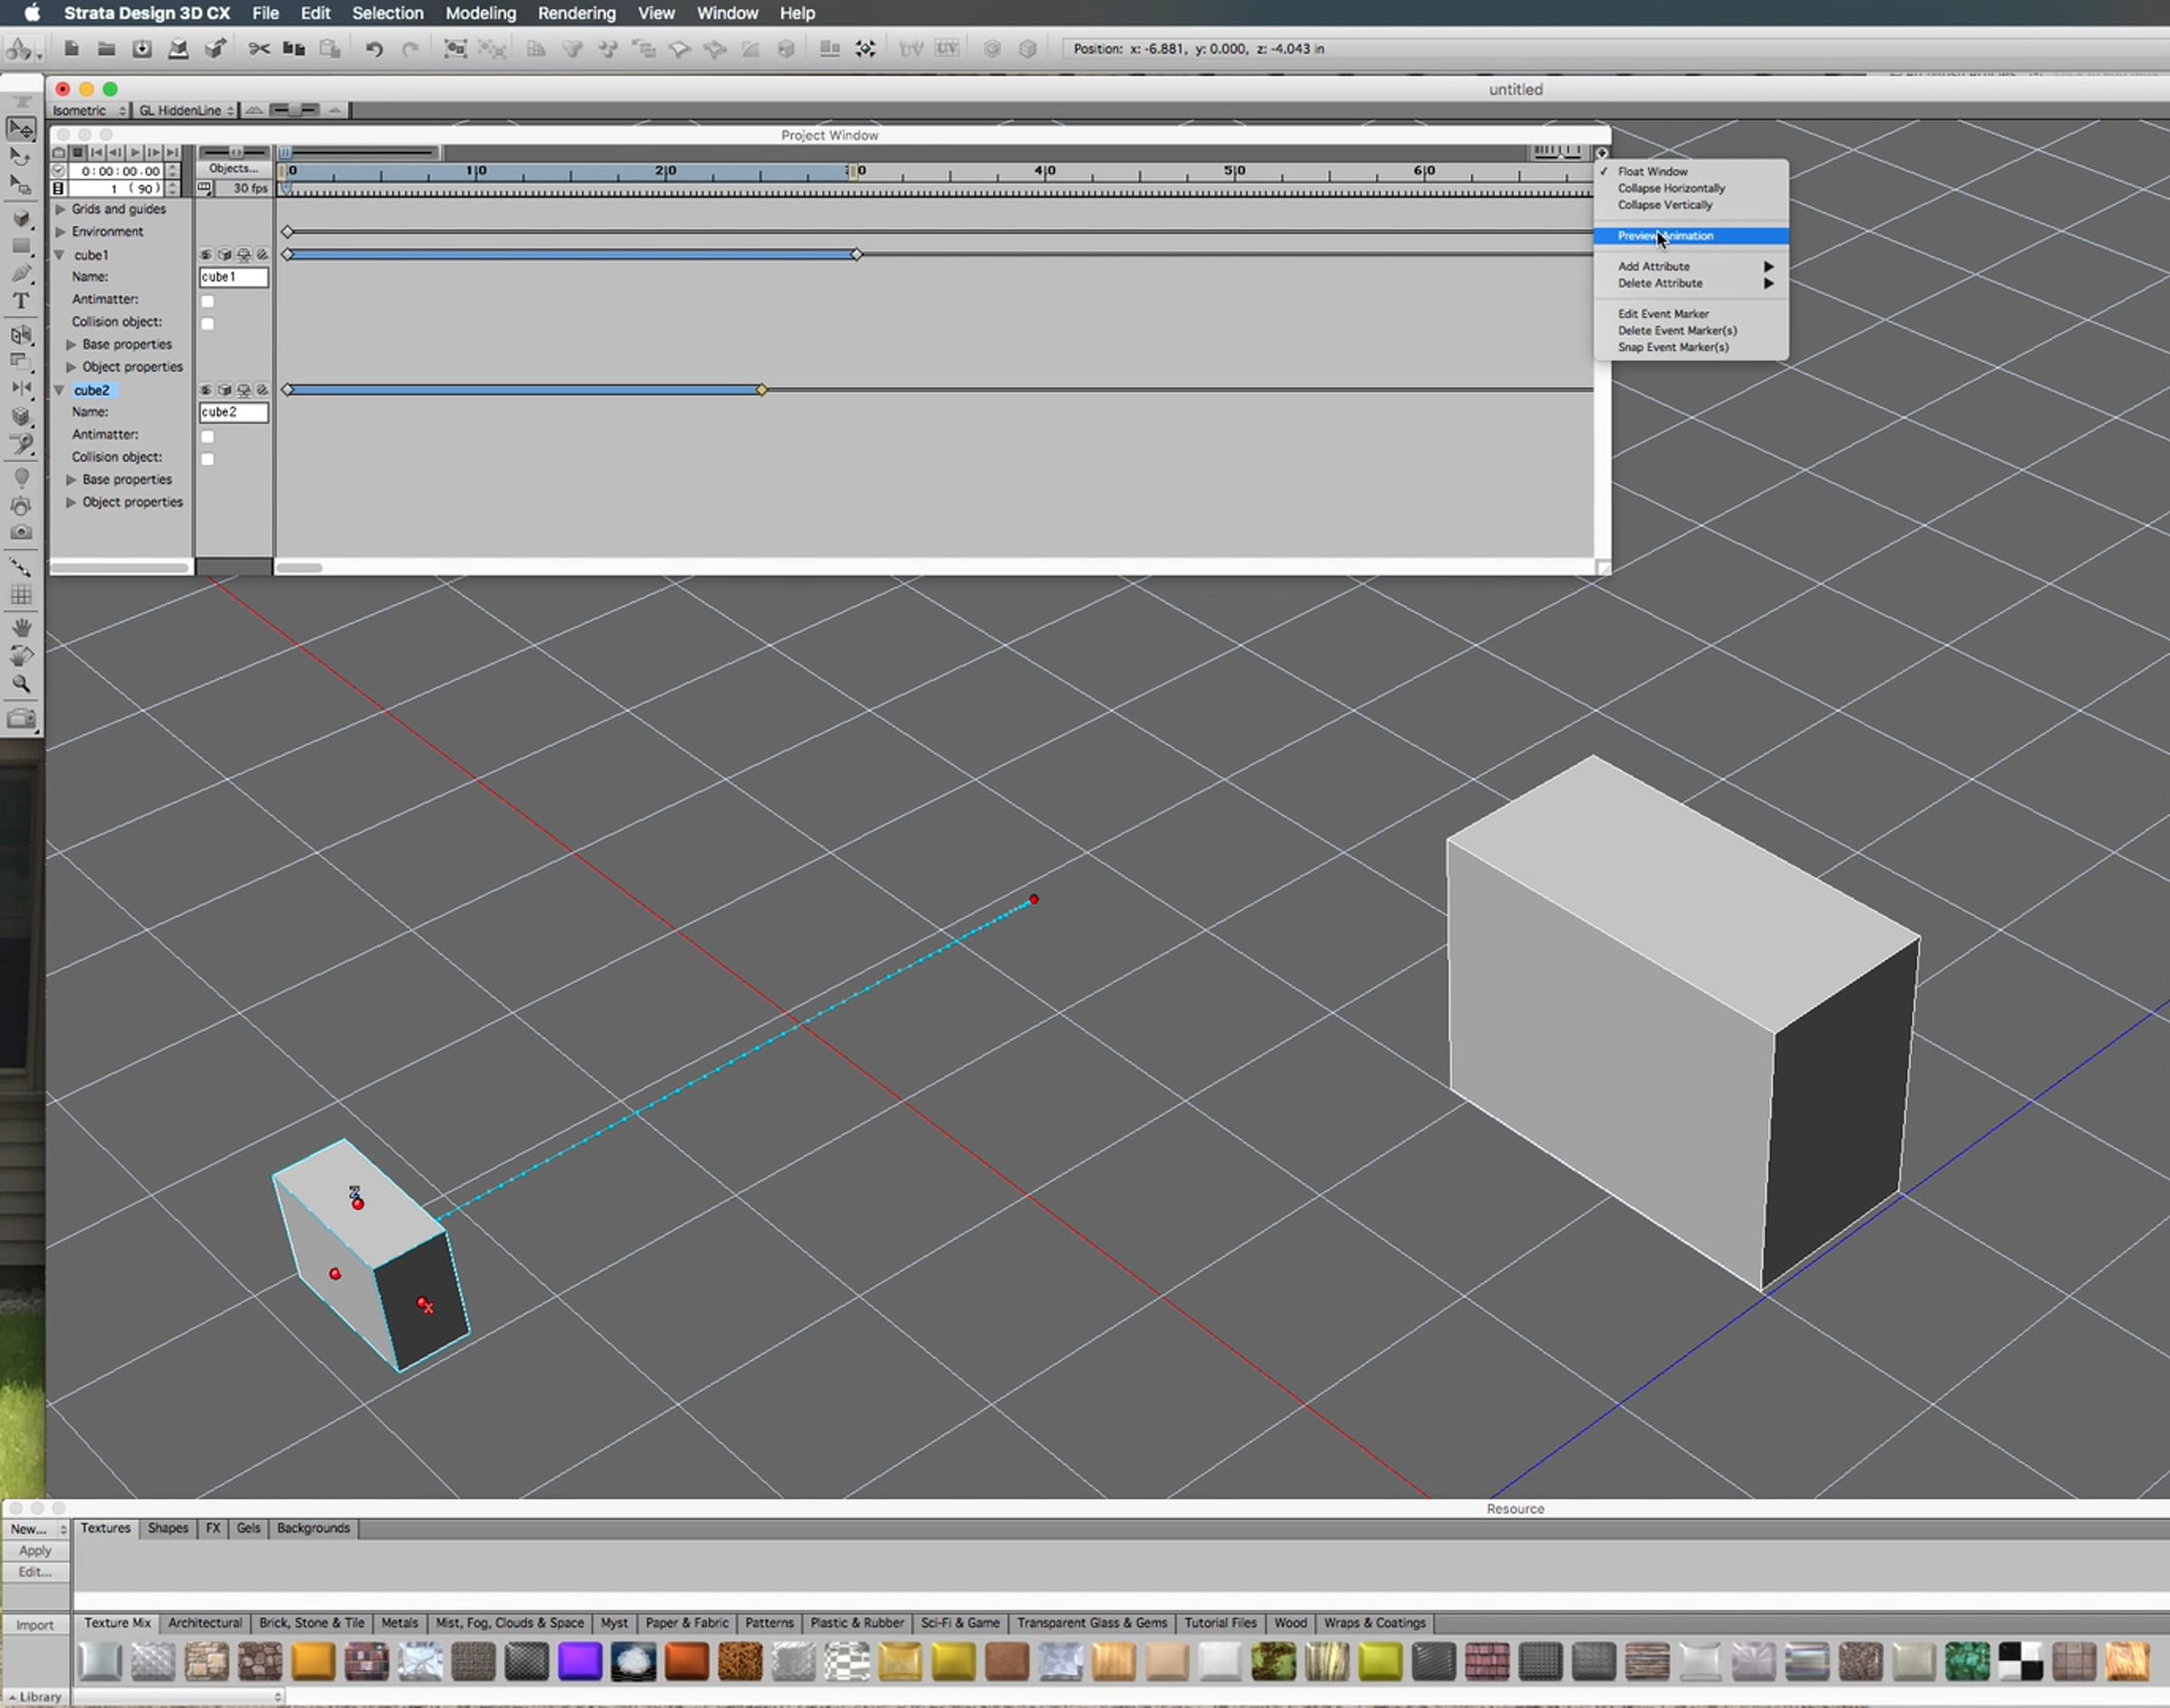Expand cube2 Base properties
Image resolution: width=2170 pixels, height=1708 pixels.
(71, 480)
